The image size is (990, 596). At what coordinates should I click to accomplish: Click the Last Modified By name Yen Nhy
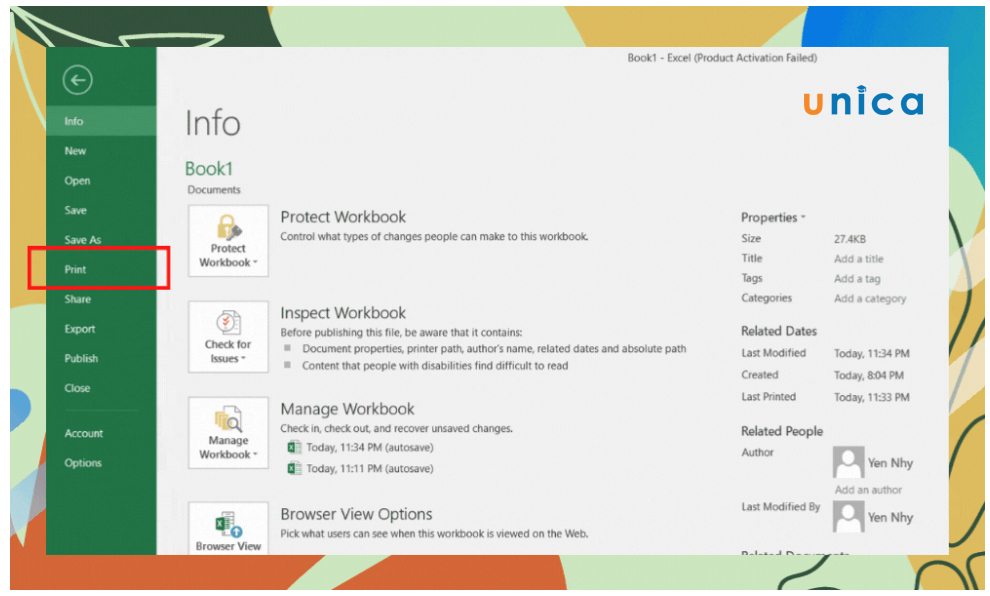coord(890,518)
